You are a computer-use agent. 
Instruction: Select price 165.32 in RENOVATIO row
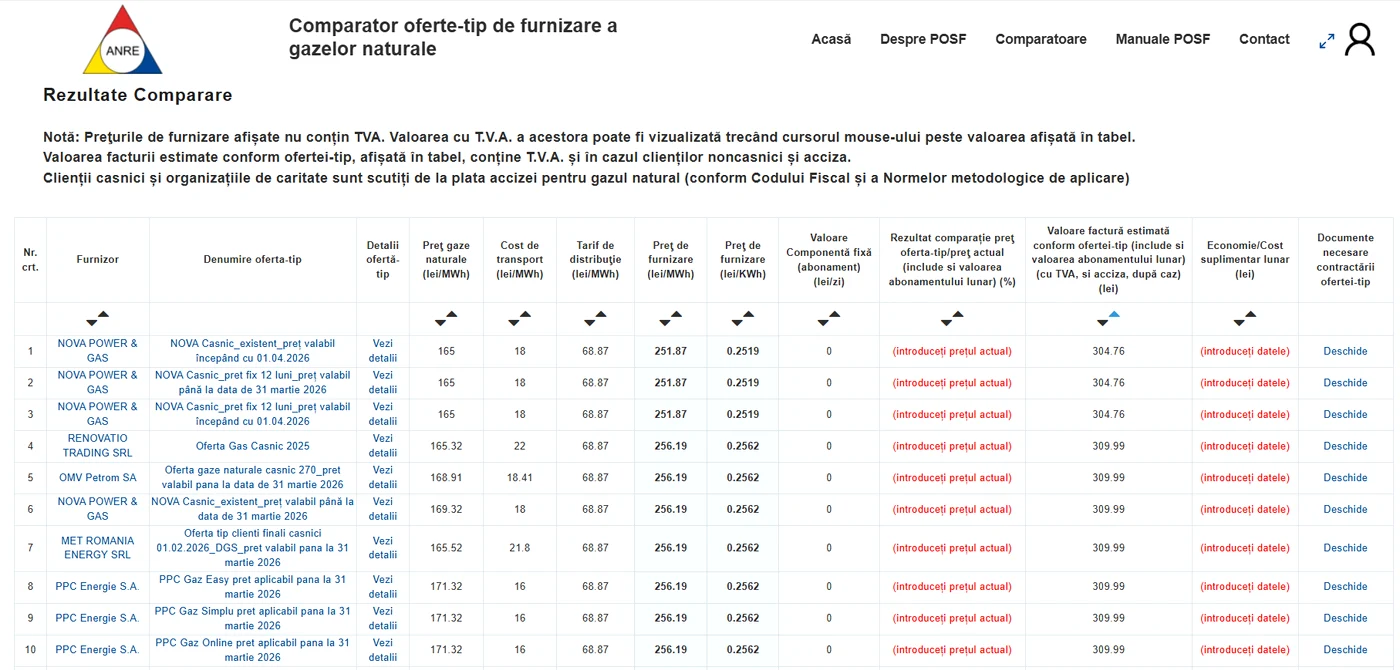tap(446, 446)
